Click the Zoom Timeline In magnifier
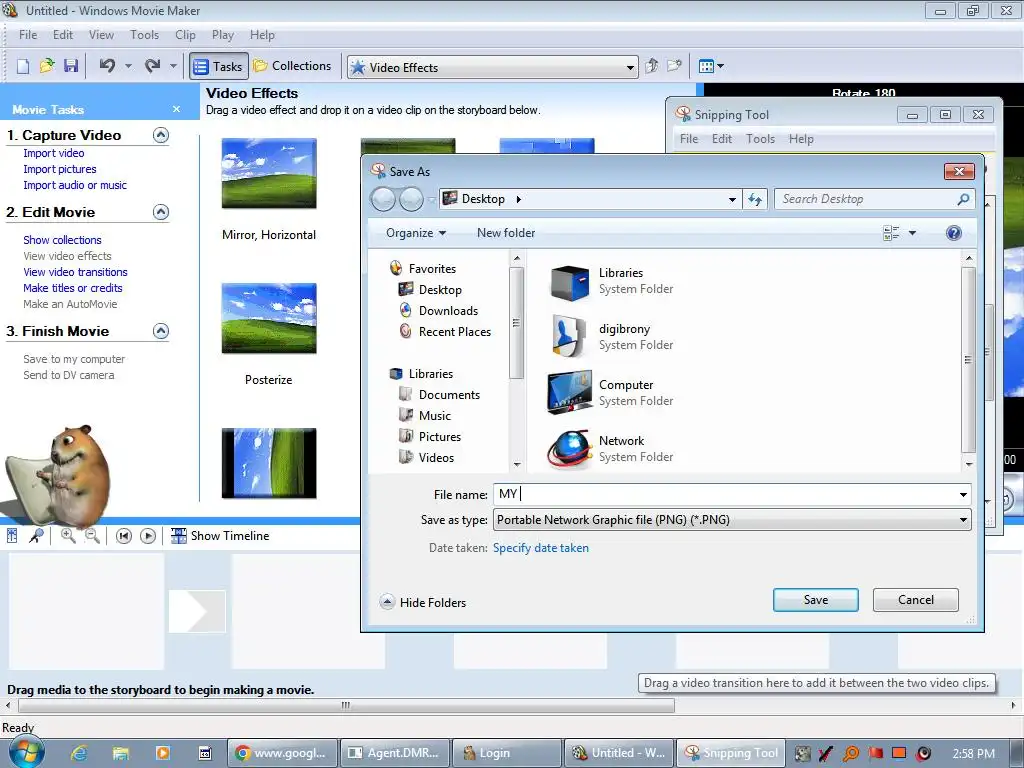1024x768 pixels. 67,536
